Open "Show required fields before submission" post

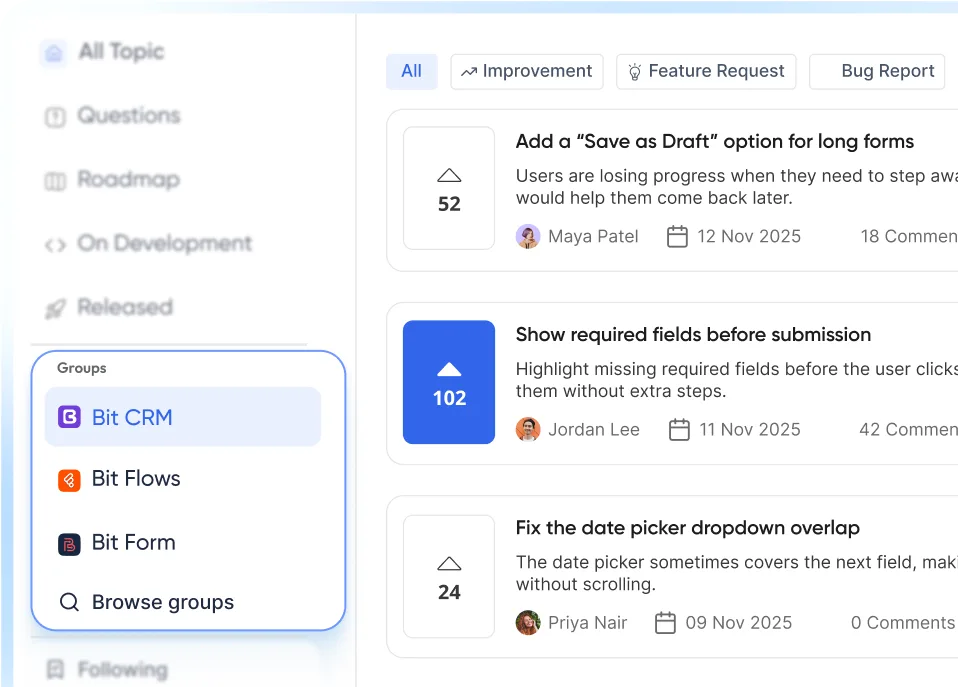coord(693,335)
